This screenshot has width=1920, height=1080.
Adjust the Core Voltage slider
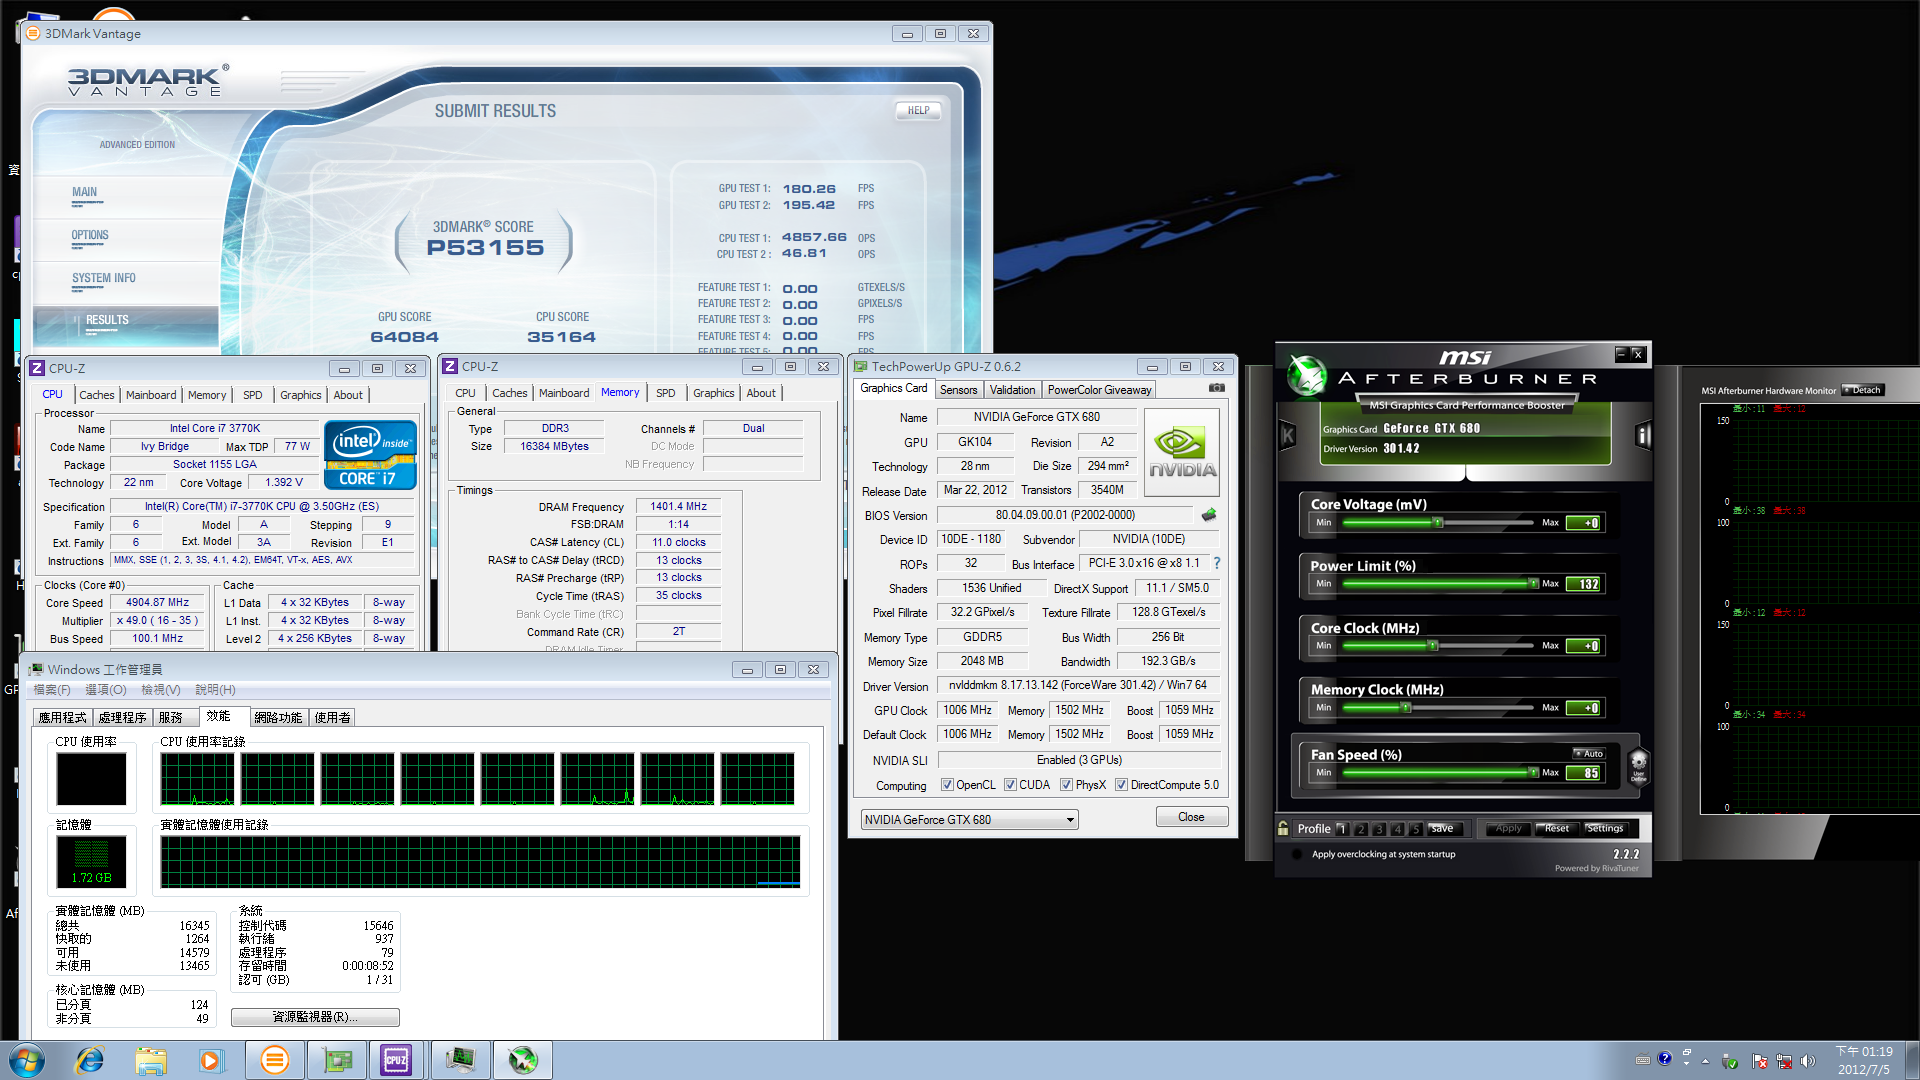tap(1438, 523)
